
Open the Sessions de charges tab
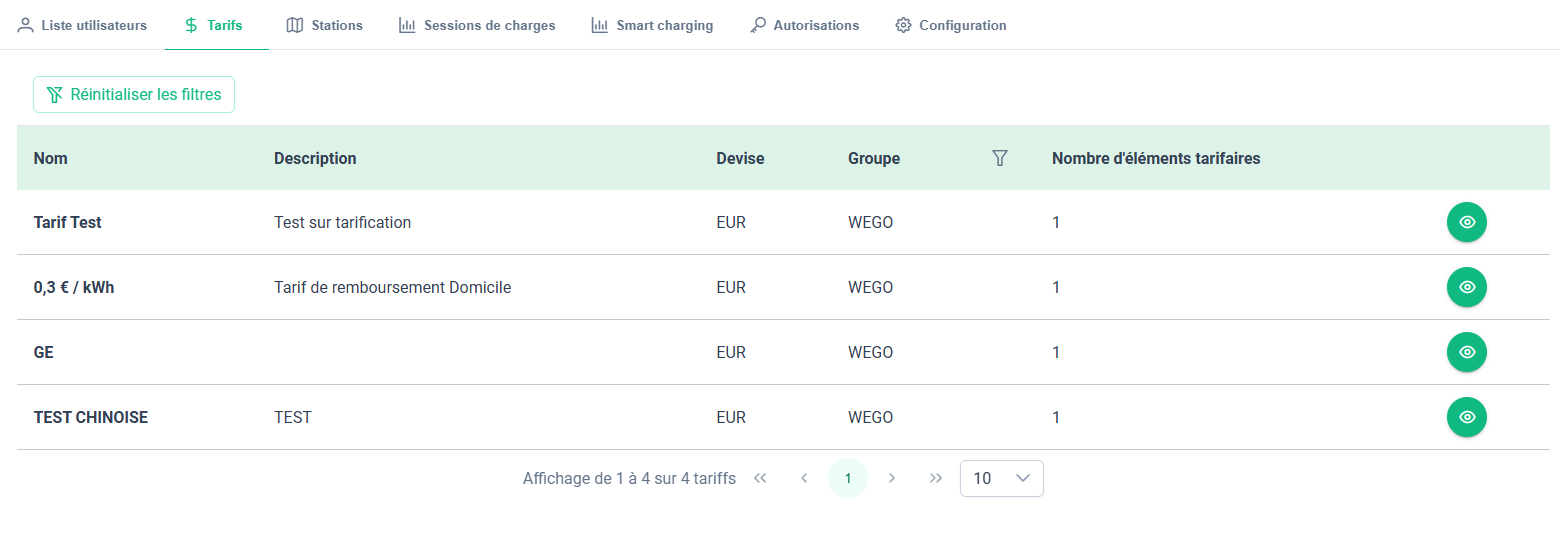coord(476,25)
